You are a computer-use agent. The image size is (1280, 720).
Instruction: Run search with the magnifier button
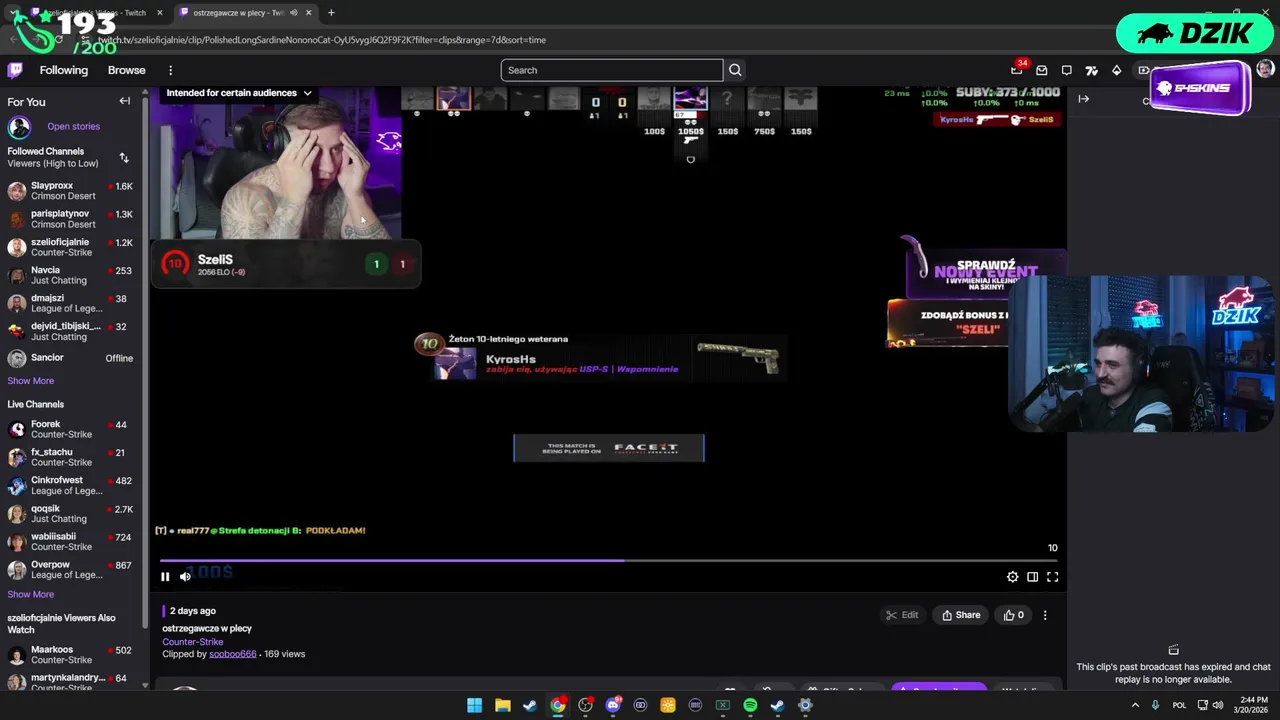pyautogui.click(x=735, y=70)
